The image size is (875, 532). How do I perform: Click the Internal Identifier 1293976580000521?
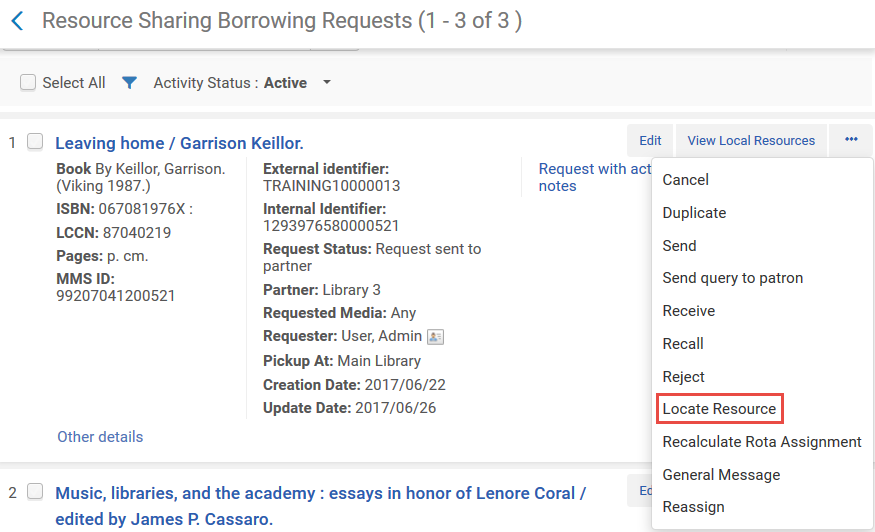[x=331, y=226]
